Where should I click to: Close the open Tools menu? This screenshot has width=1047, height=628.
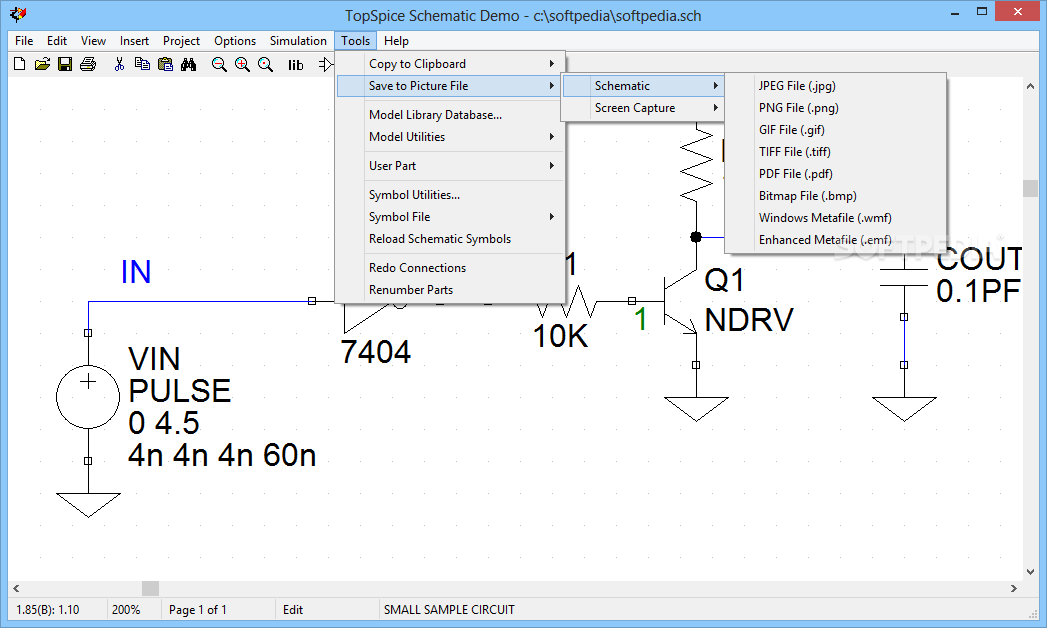[x=355, y=41]
